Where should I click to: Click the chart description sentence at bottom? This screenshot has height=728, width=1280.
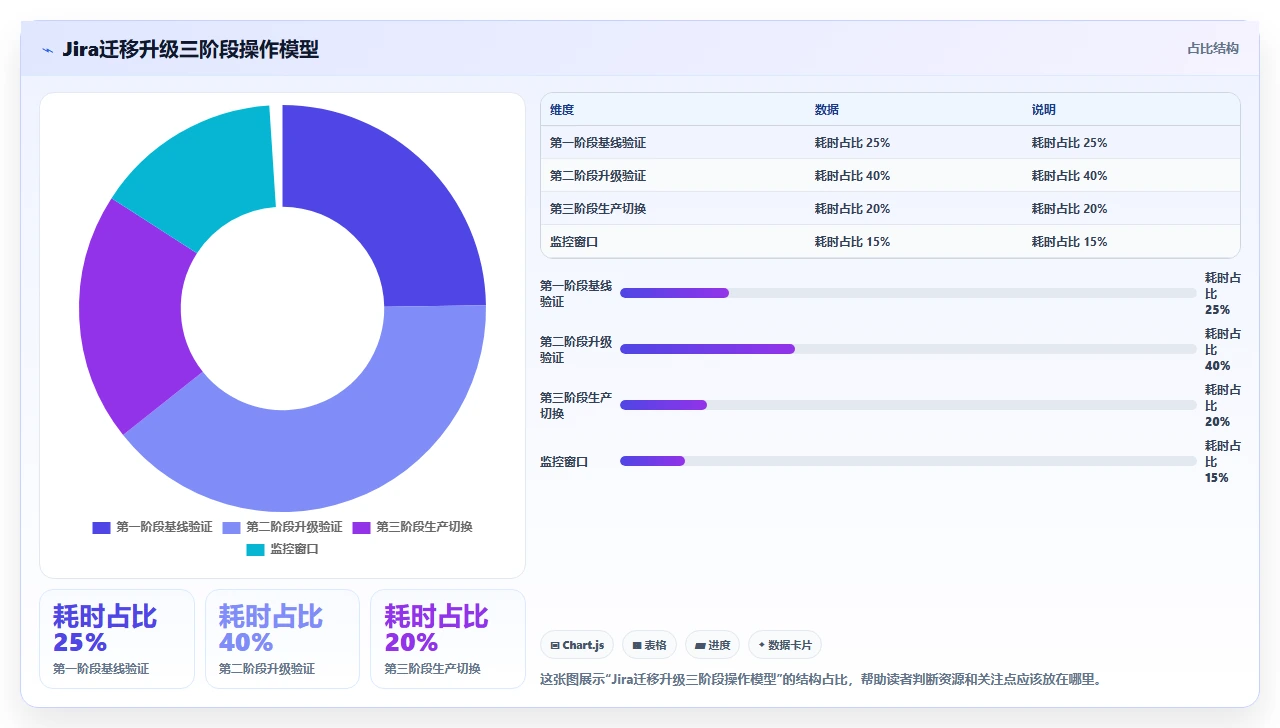821,680
